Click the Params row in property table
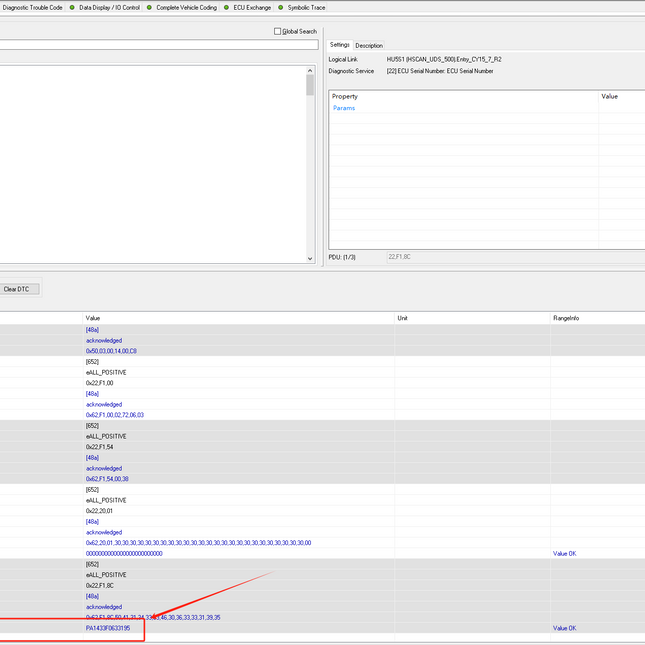This screenshot has height=645, width=645. (344, 108)
